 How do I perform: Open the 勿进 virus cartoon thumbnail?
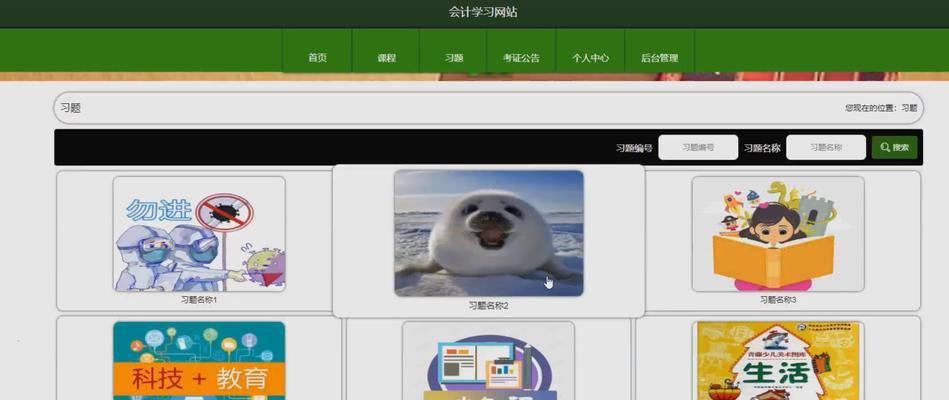tap(199, 234)
